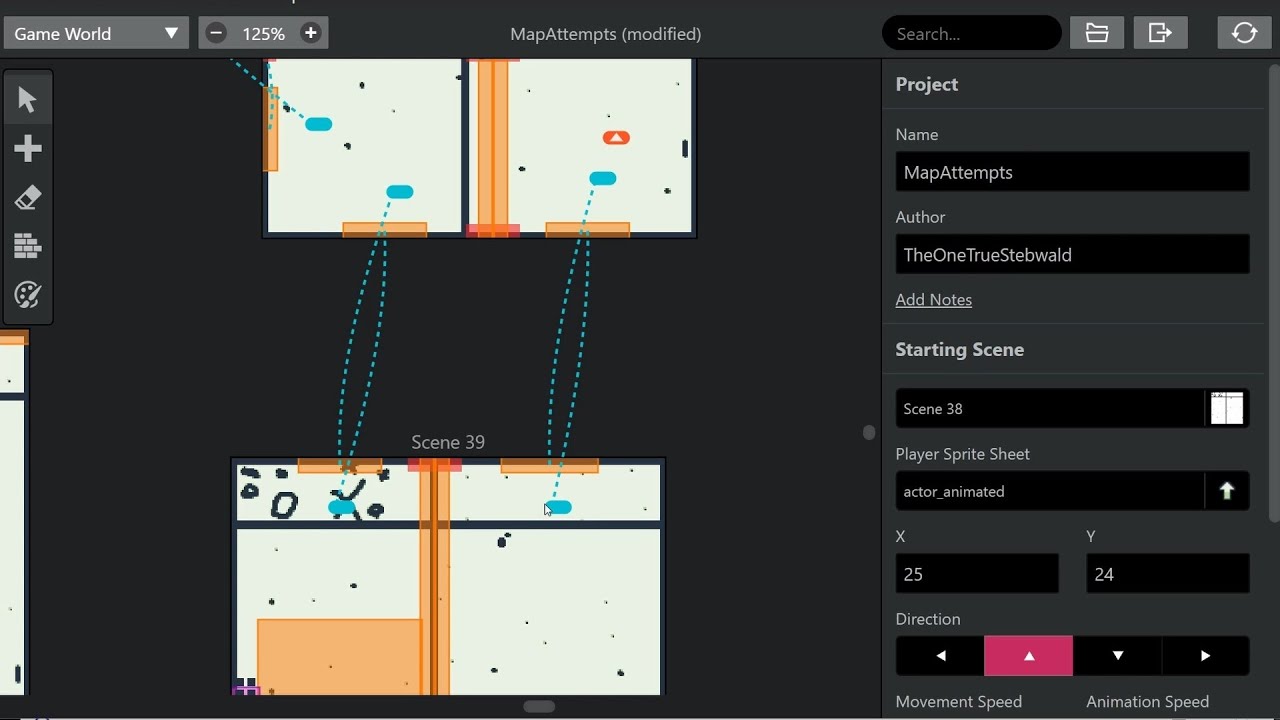The height and width of the screenshot is (720, 1280).
Task: Click the X position field
Action: (977, 574)
